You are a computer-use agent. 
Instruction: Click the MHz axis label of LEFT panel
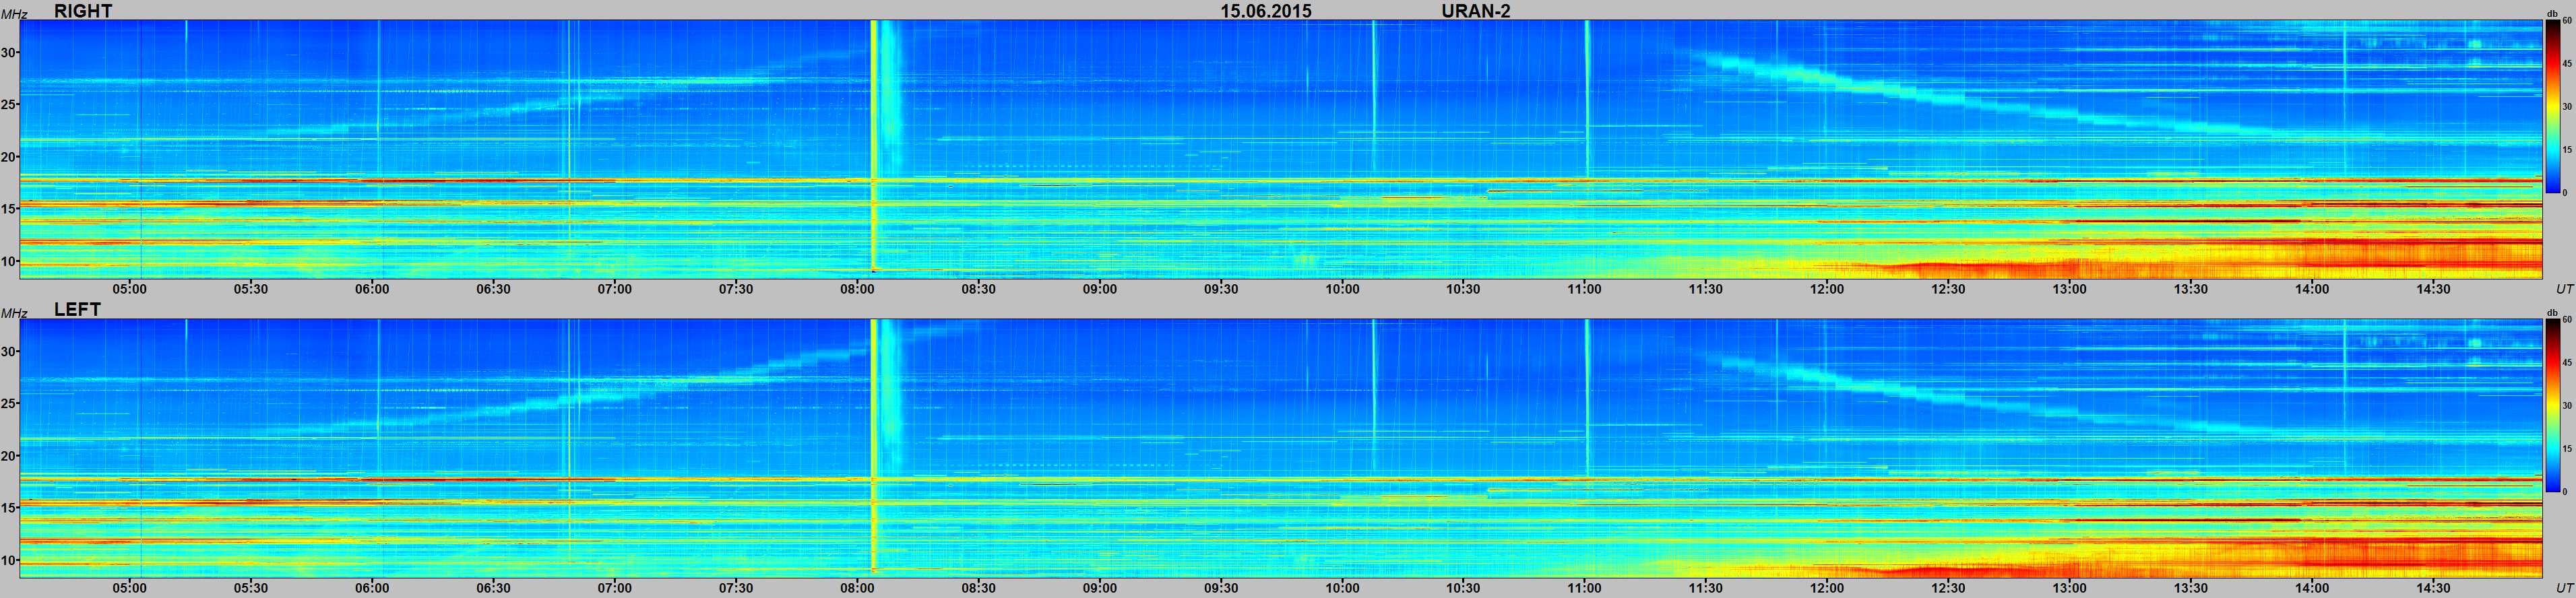[13, 313]
